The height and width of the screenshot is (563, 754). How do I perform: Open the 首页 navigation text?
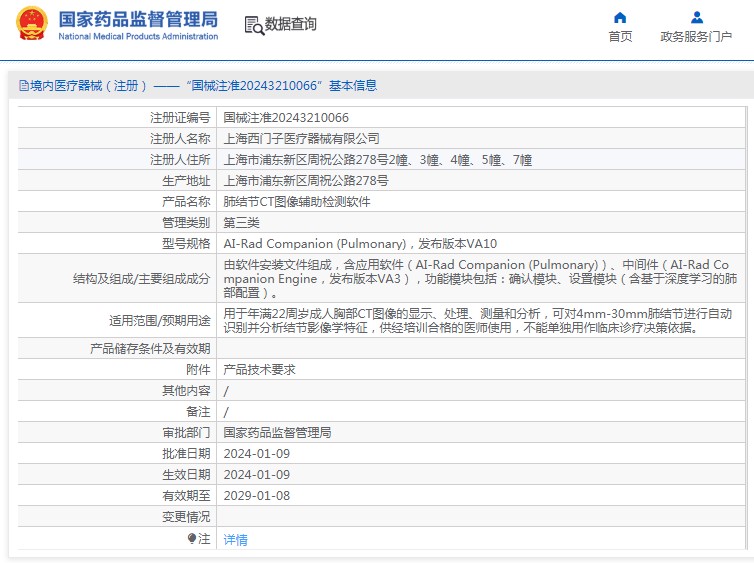[x=620, y=37]
